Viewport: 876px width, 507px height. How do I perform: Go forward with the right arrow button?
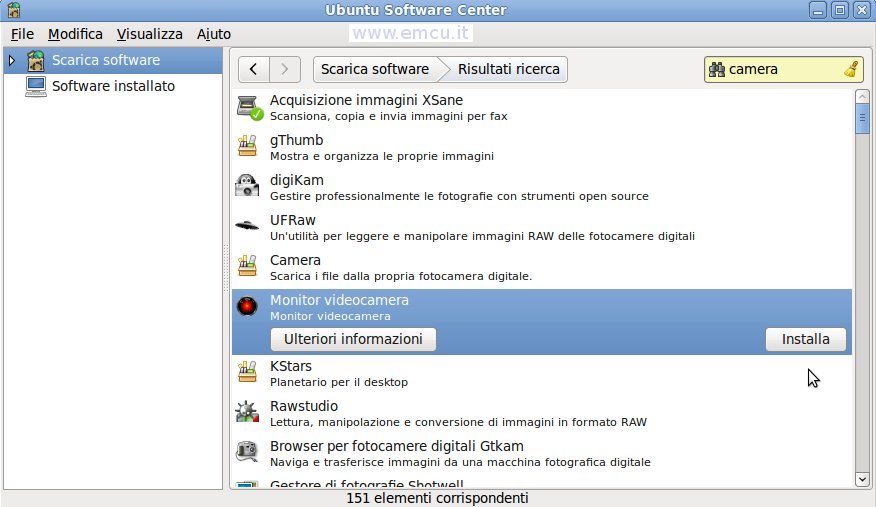click(x=285, y=69)
